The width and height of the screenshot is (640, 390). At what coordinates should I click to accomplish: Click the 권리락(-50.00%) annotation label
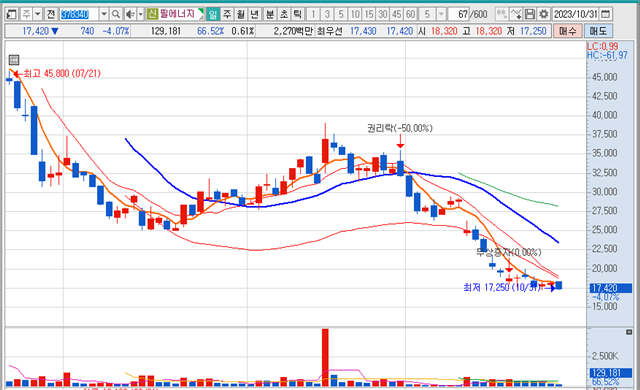tap(400, 128)
